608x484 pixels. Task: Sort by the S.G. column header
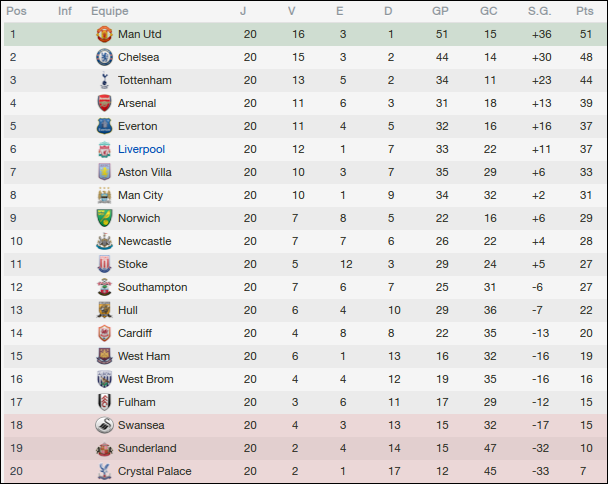point(541,11)
